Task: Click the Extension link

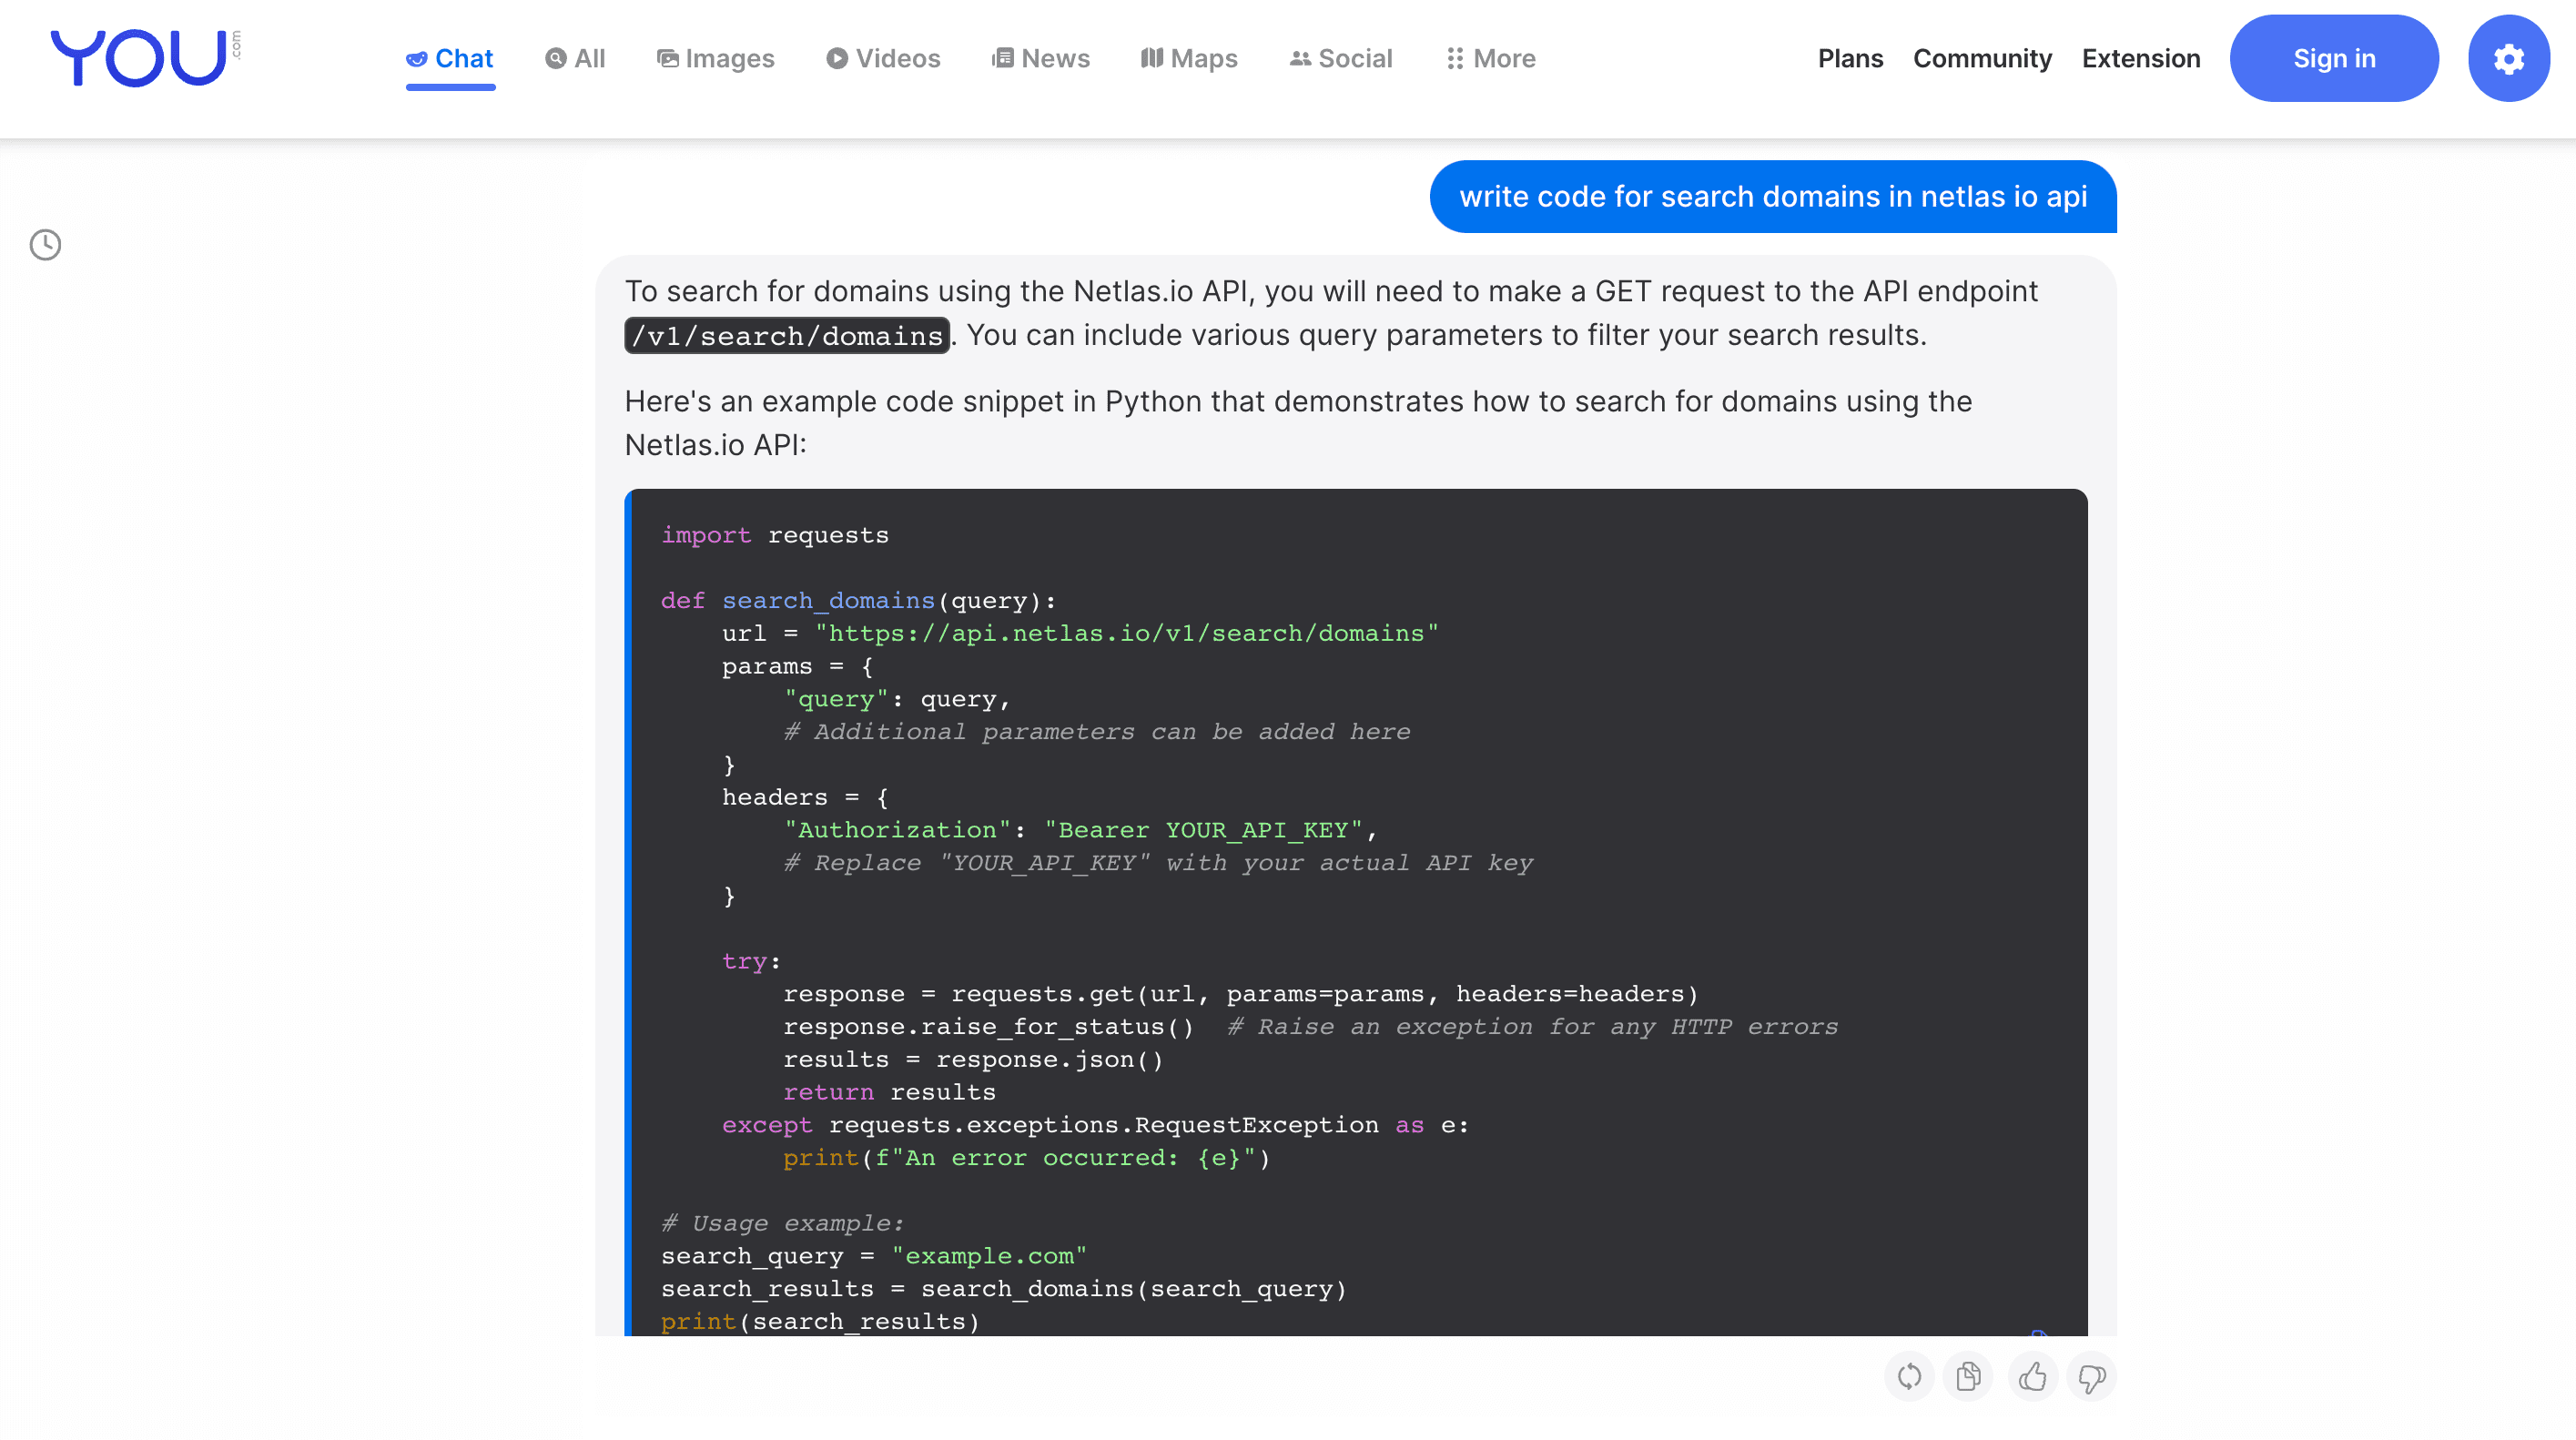Action: pos(2141,56)
